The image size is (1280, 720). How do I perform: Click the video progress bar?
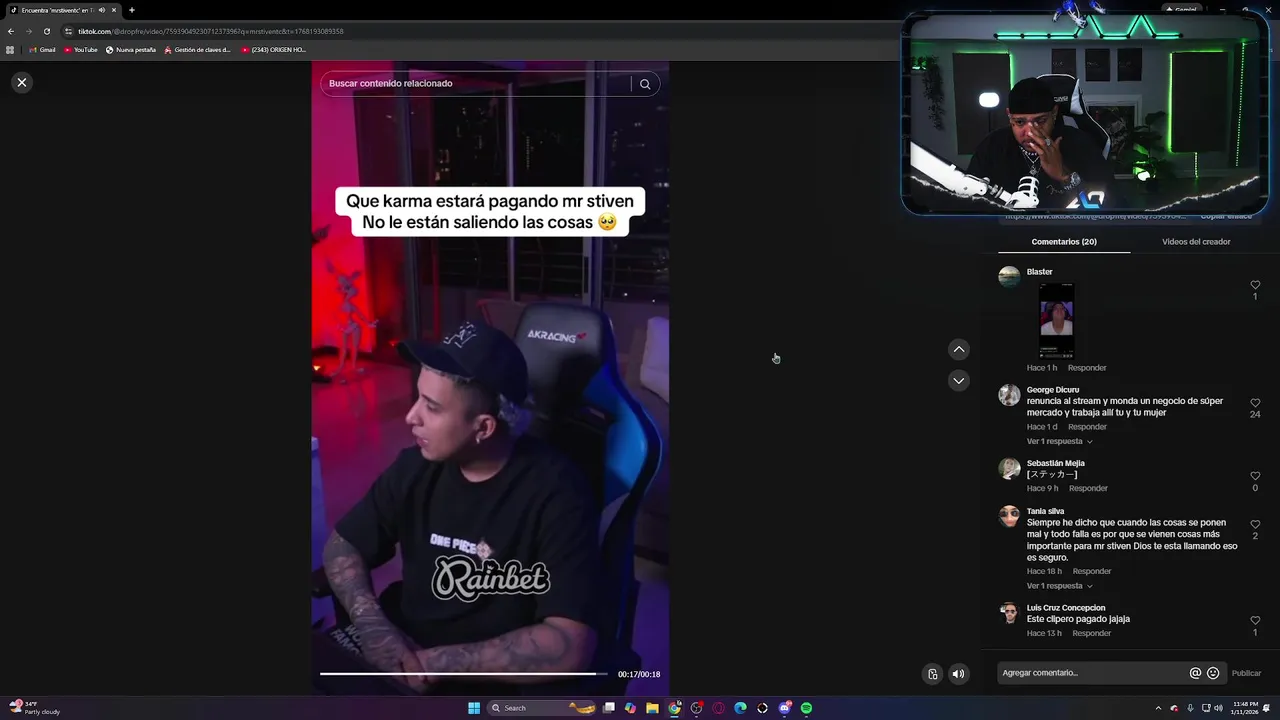464,674
